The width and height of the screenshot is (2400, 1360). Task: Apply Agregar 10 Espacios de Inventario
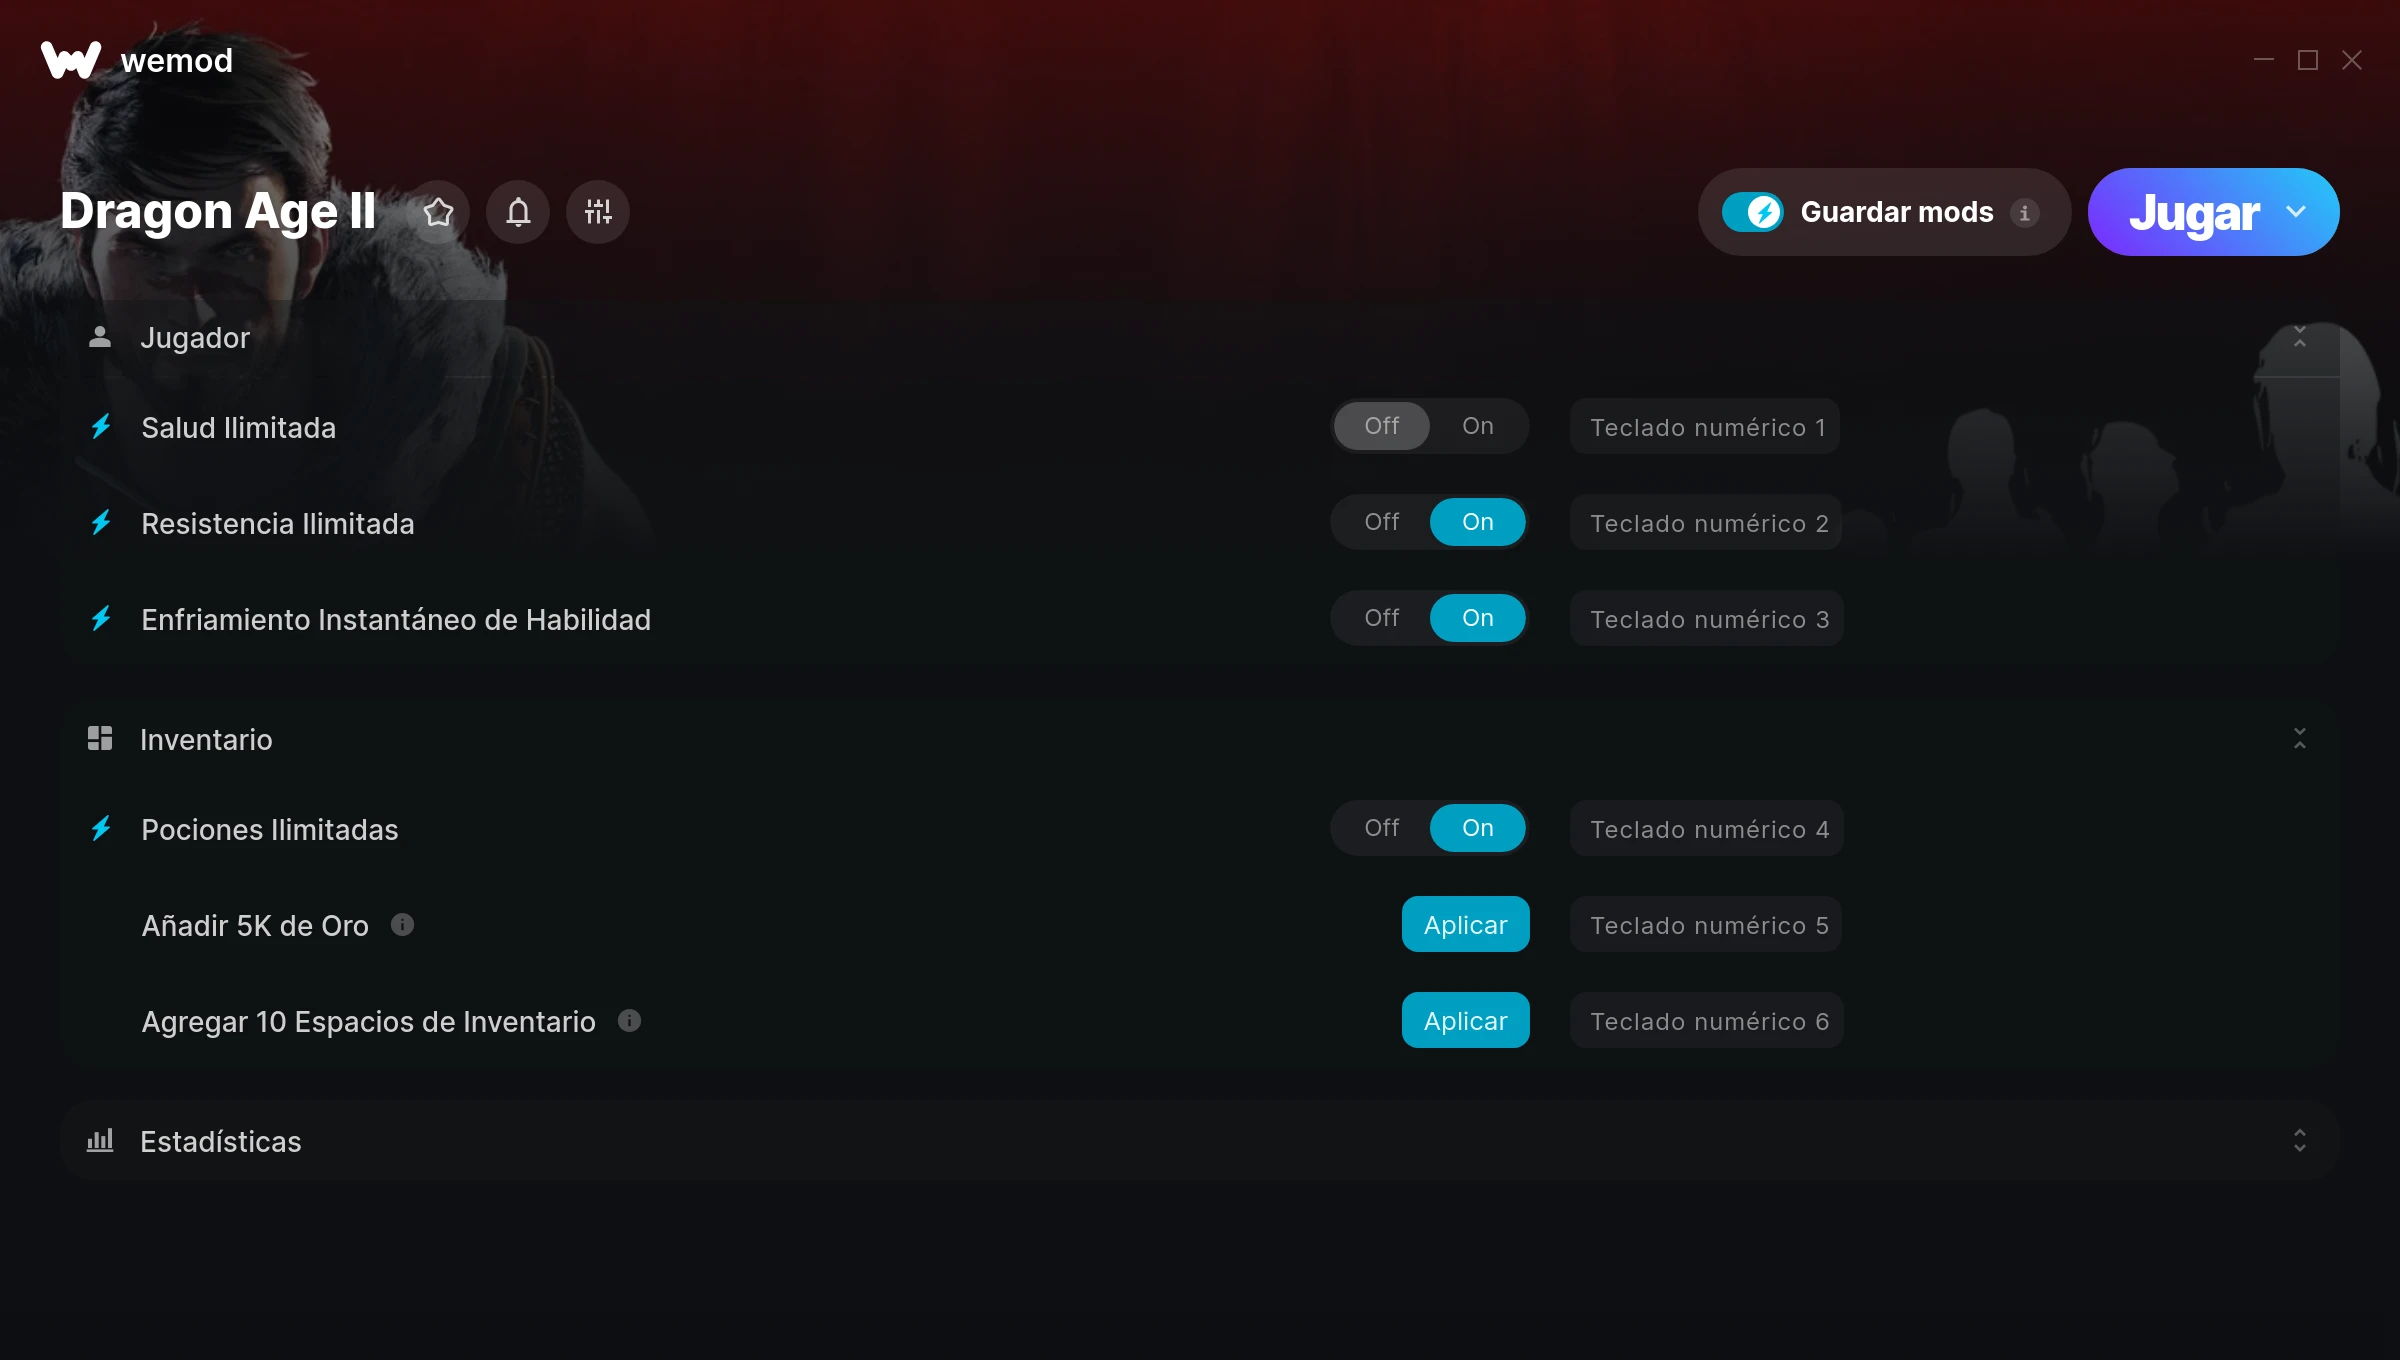[1466, 1021]
